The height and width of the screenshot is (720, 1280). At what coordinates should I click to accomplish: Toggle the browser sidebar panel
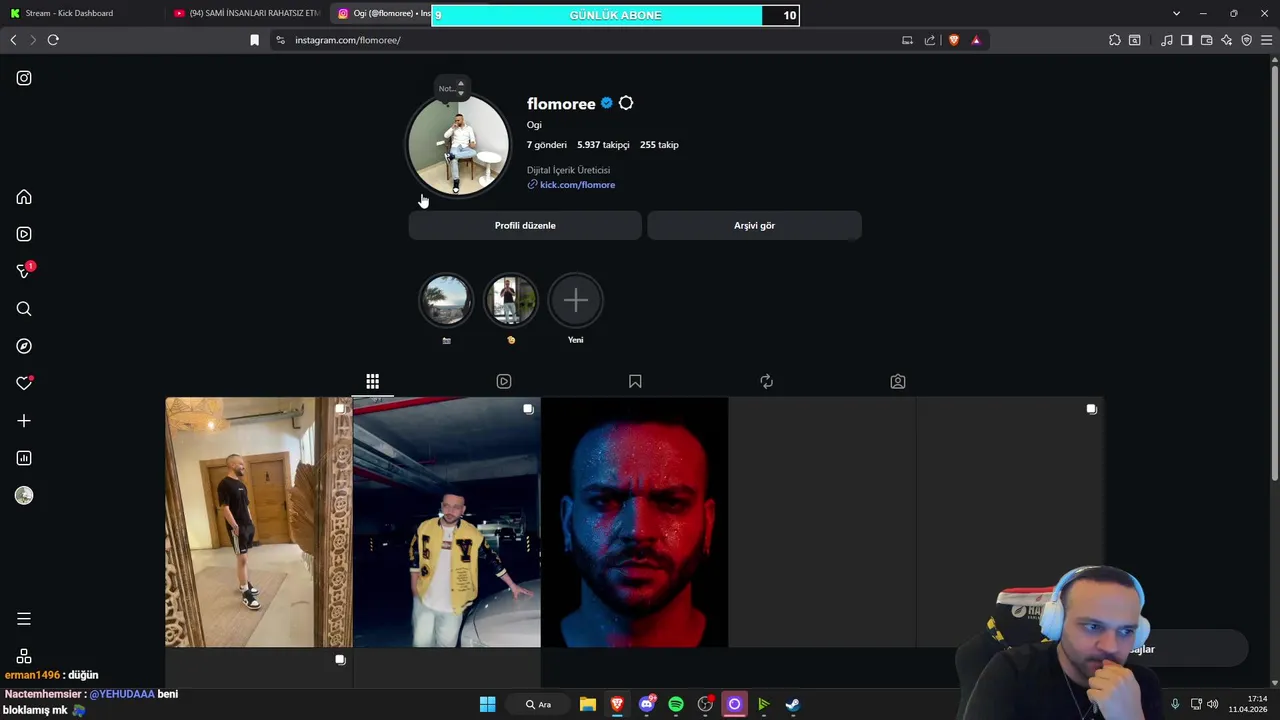(x=1186, y=40)
